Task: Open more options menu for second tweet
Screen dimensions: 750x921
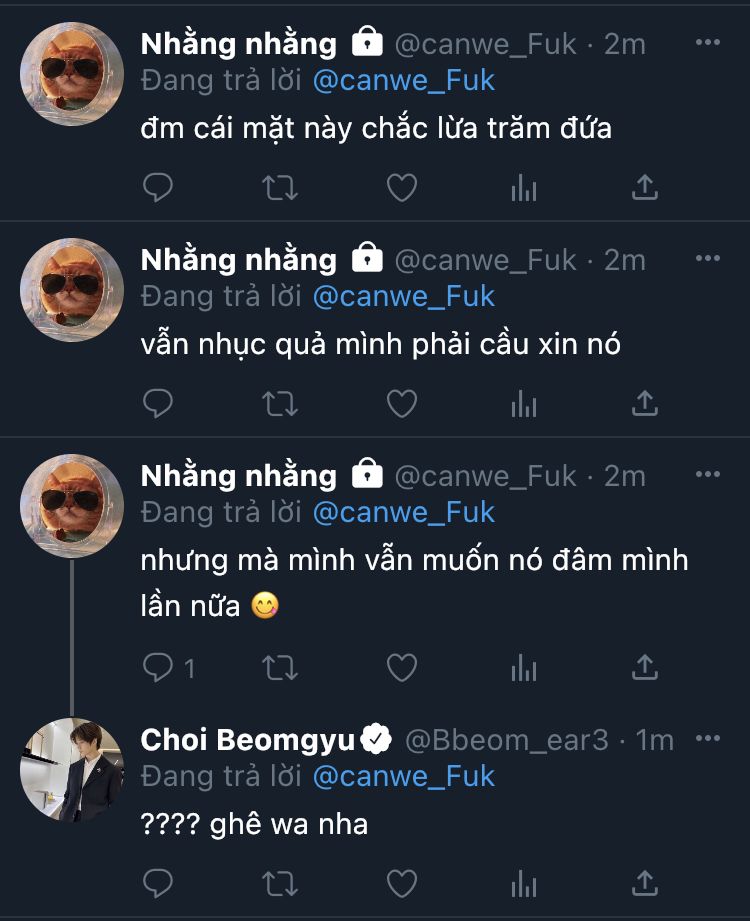Action: [x=707, y=259]
